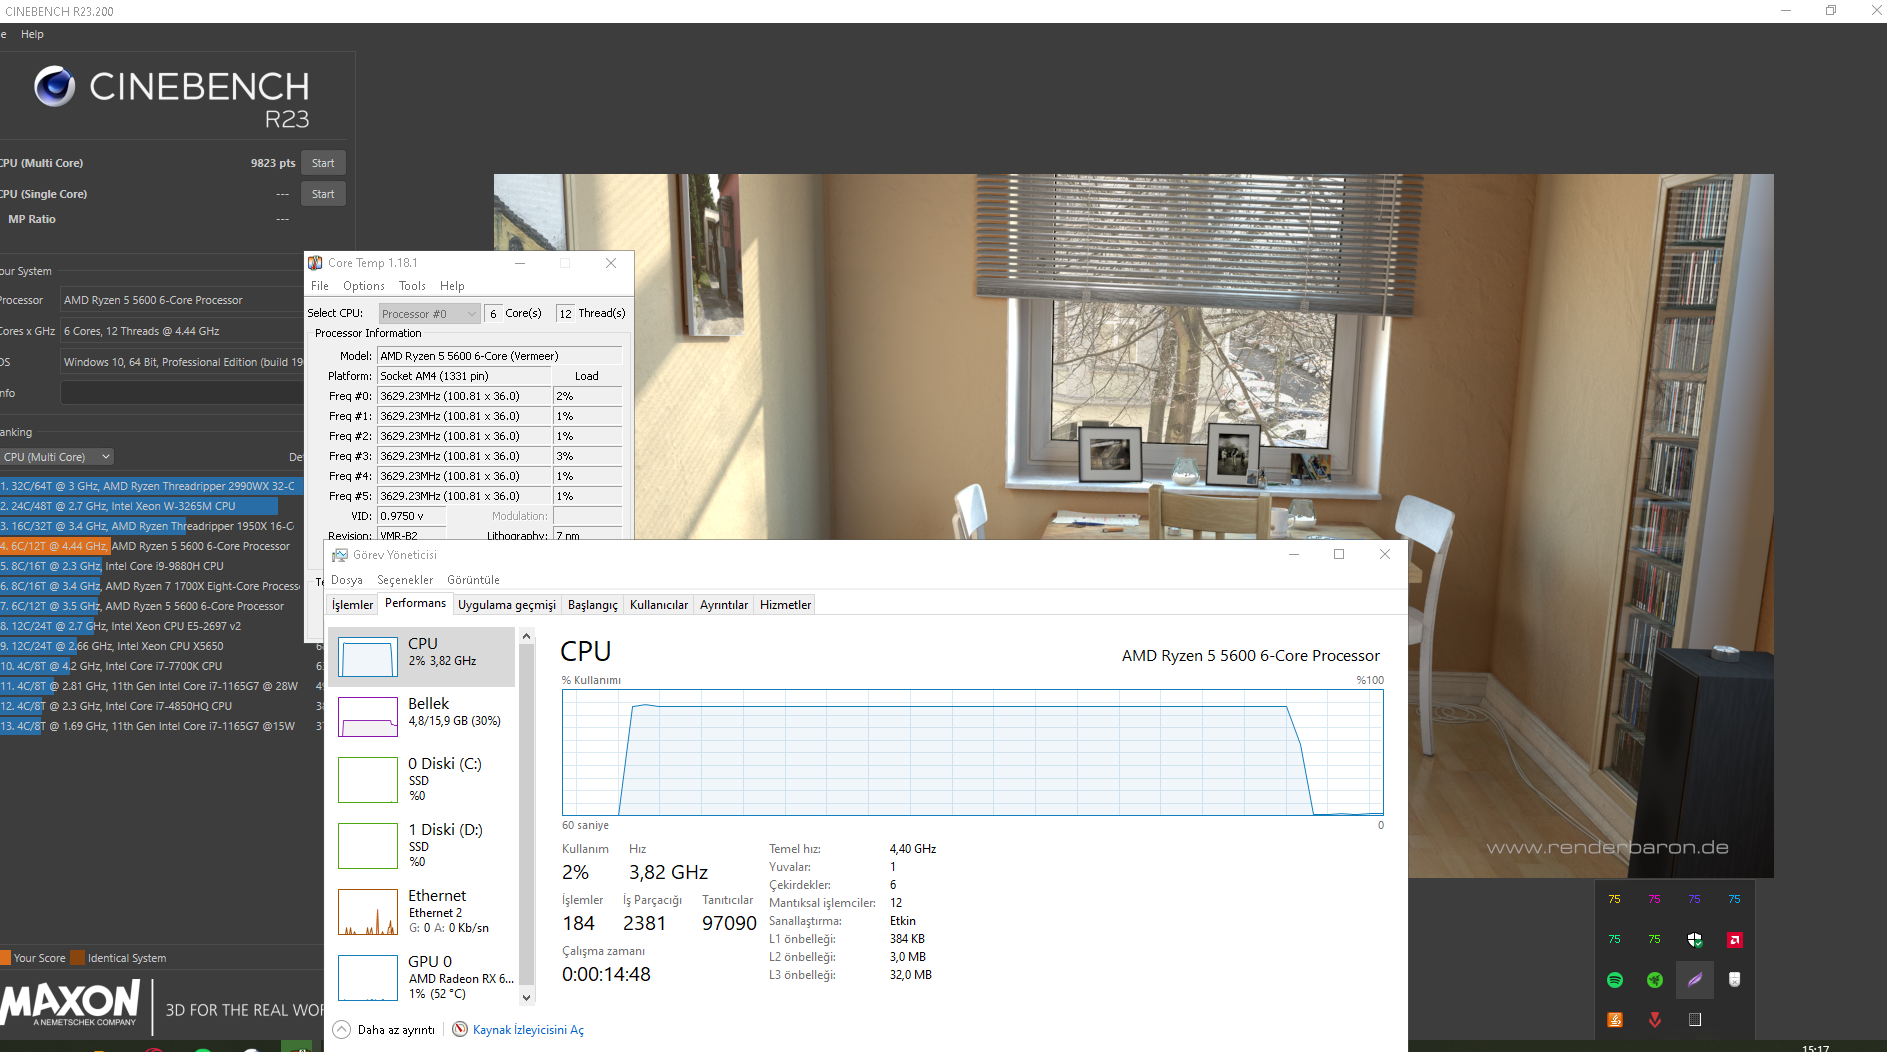Open the Spotify tray icon
The width and height of the screenshot is (1887, 1052).
point(1614,980)
